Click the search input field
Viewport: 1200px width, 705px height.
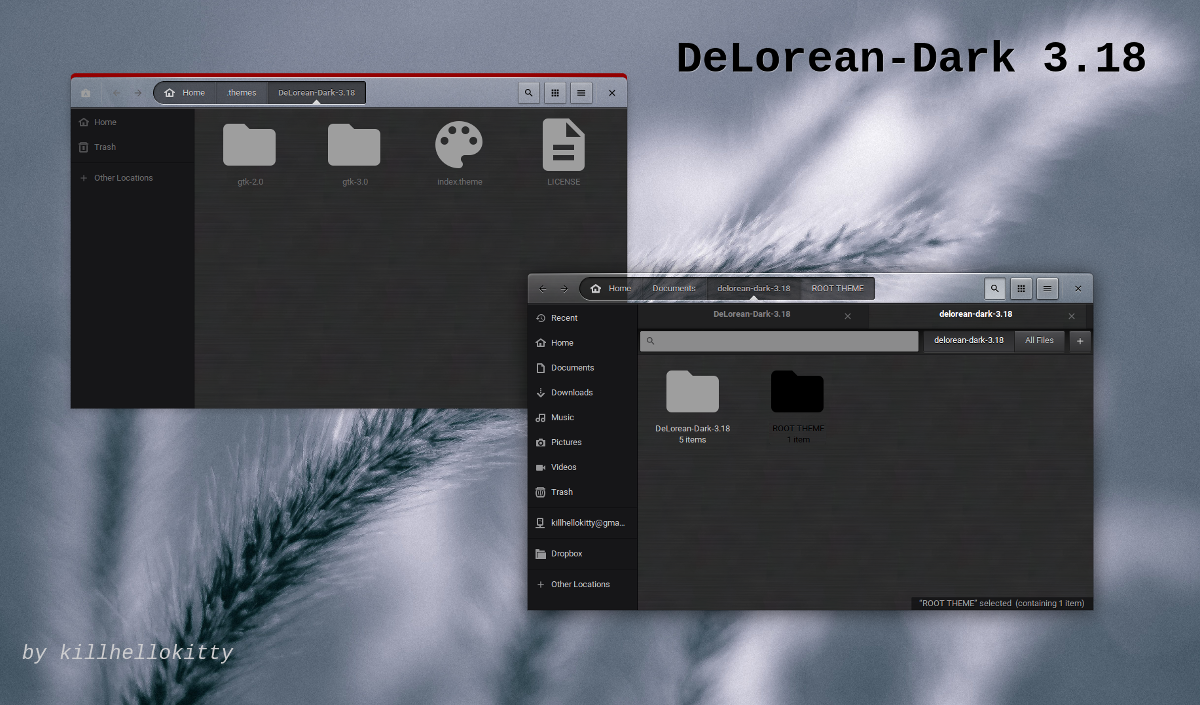point(779,341)
